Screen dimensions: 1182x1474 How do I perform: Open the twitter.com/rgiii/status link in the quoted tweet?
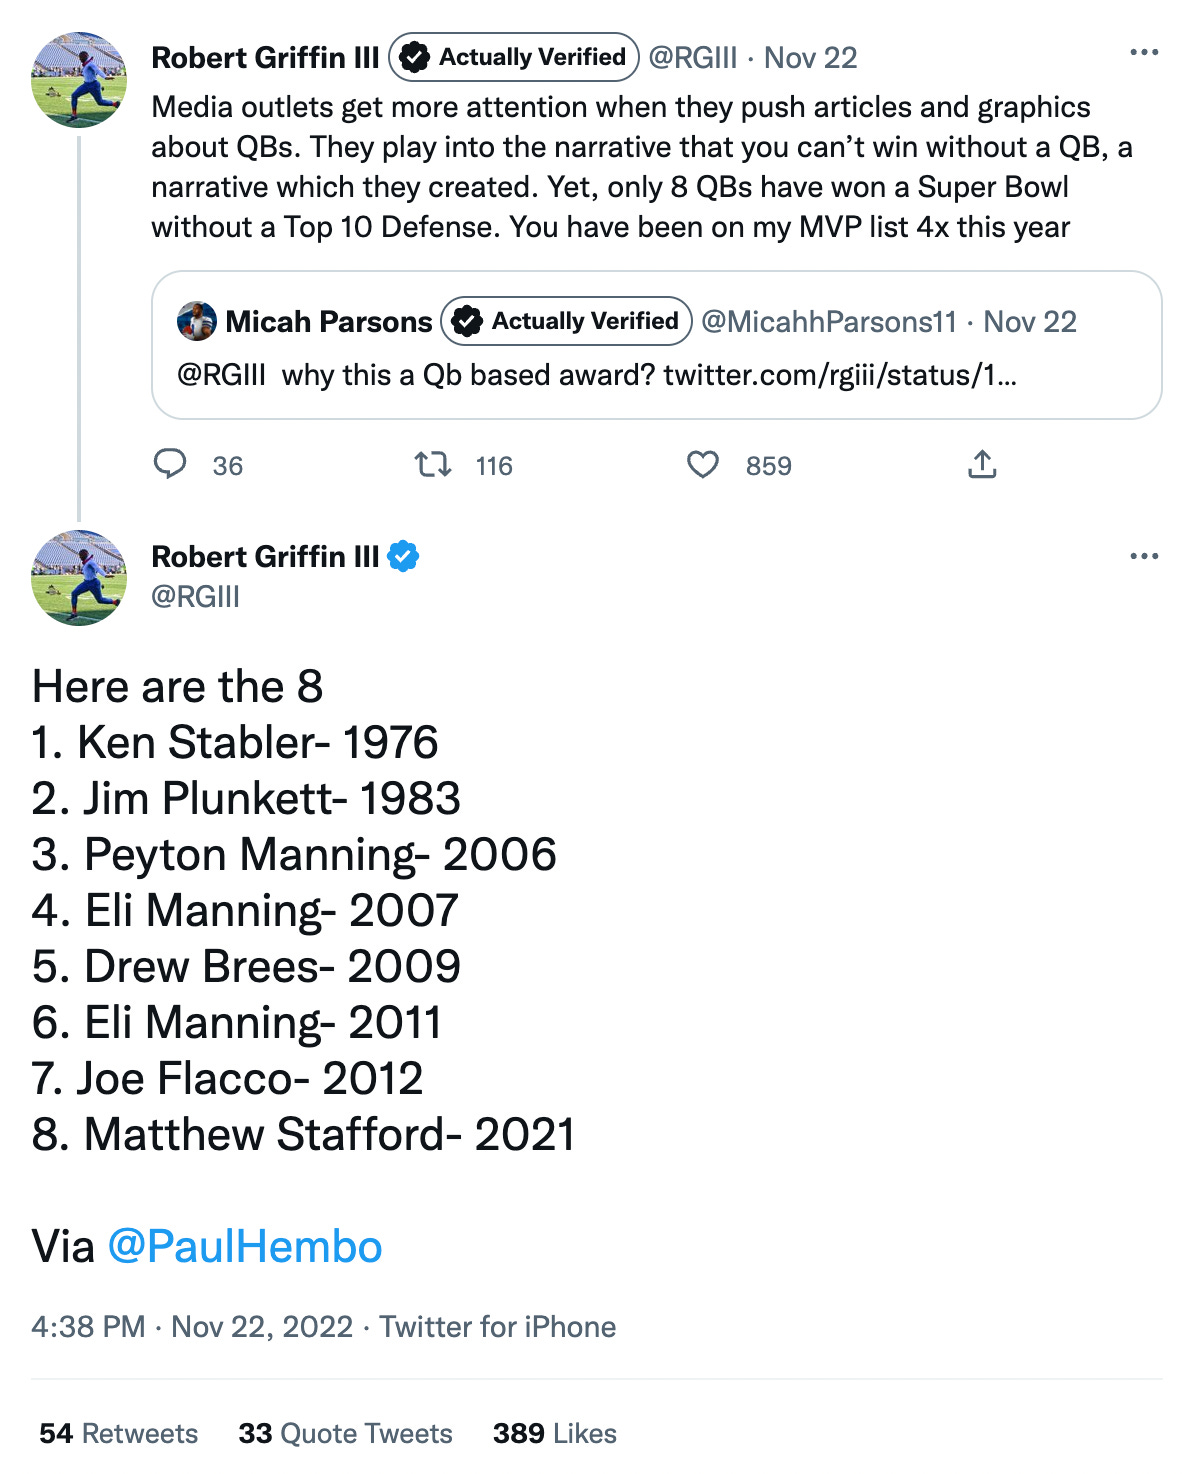tap(840, 375)
